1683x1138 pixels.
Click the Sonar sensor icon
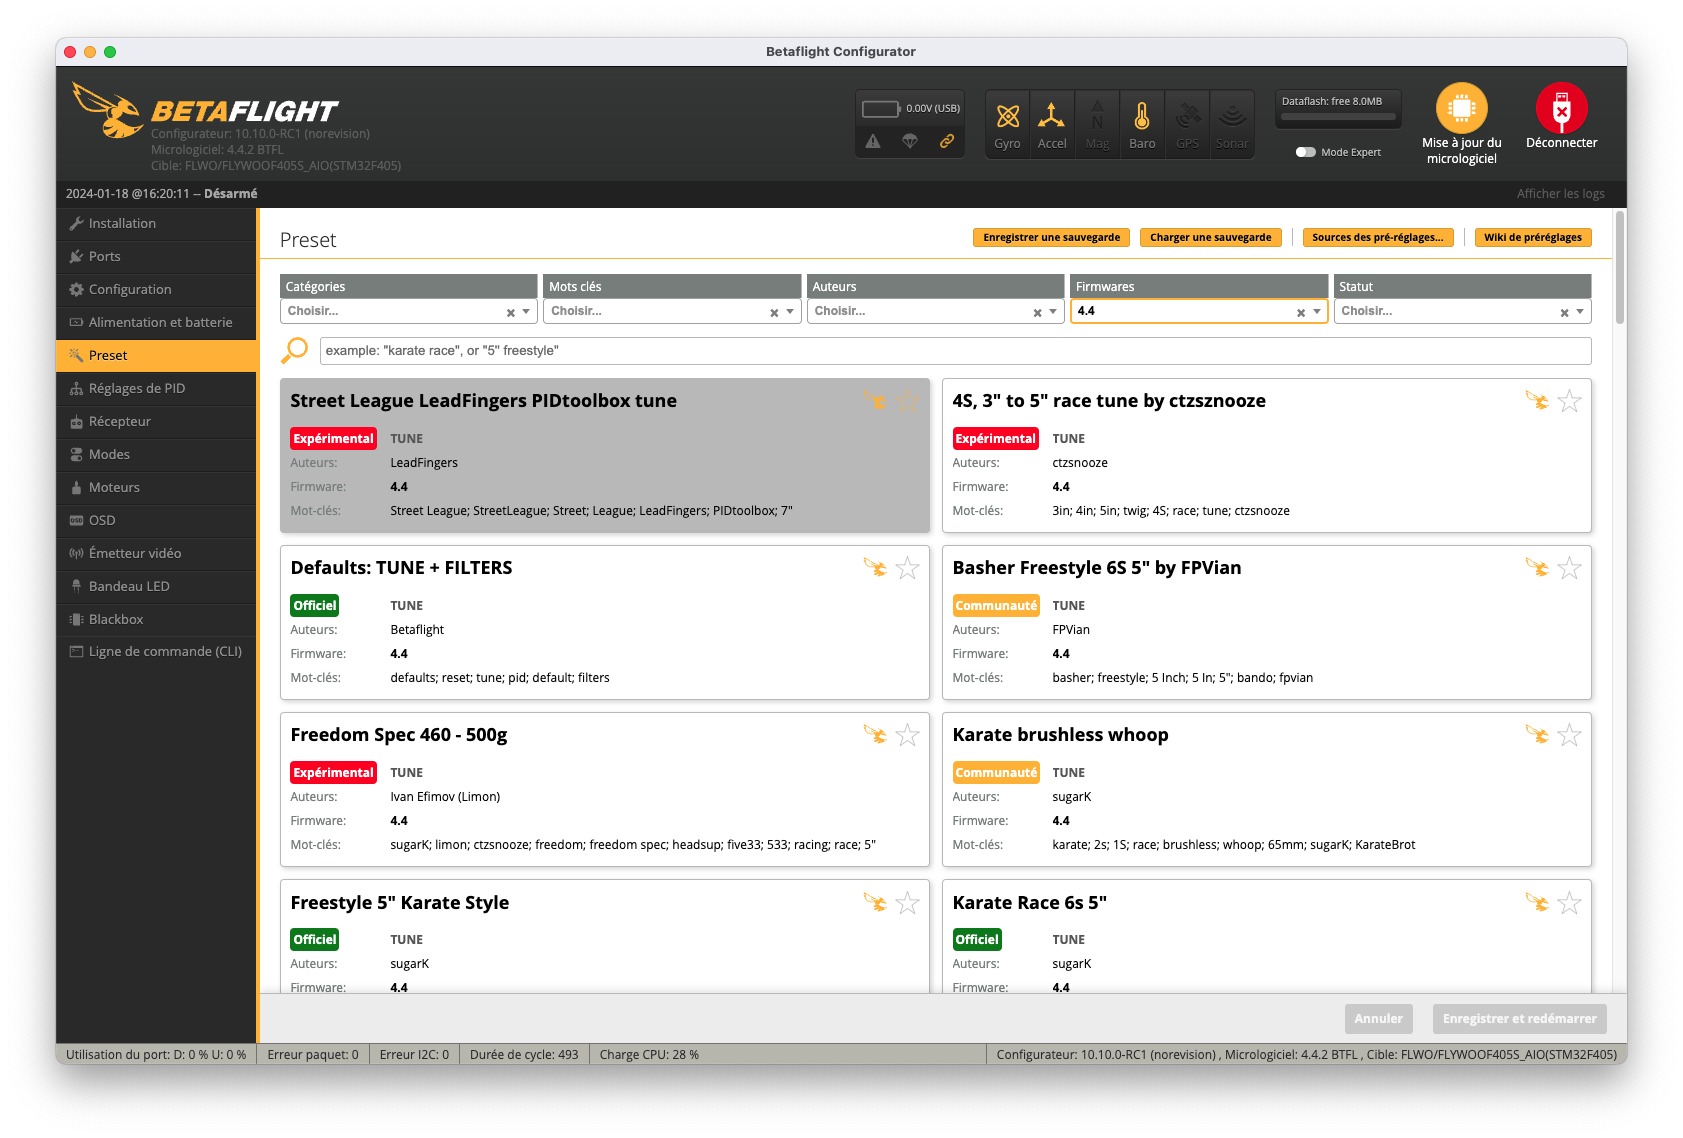(x=1232, y=117)
